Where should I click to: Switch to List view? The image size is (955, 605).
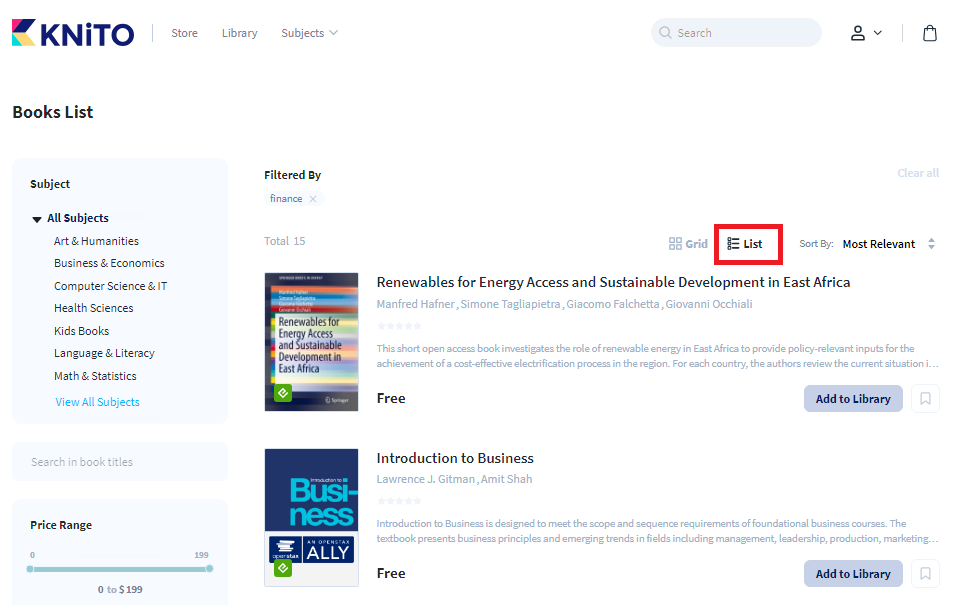pos(745,244)
